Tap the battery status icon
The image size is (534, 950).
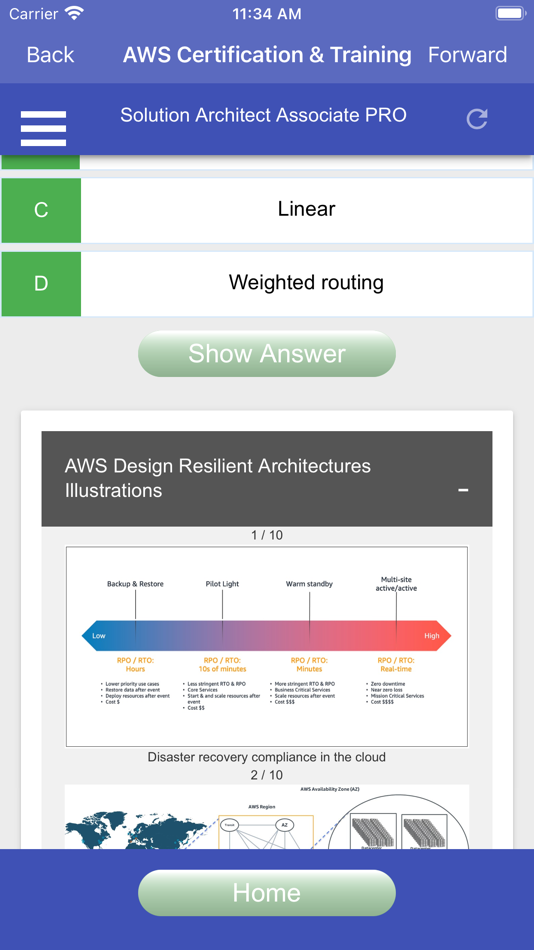coord(510,13)
